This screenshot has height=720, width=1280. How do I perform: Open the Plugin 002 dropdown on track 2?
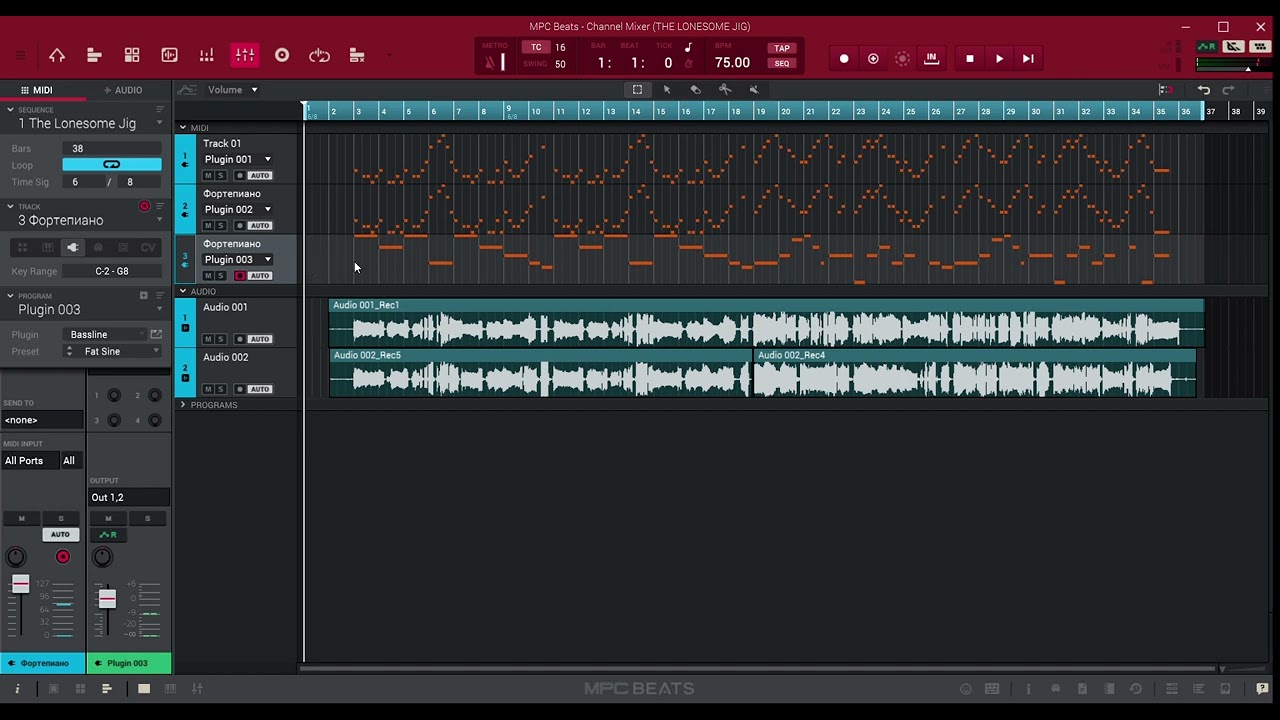(x=238, y=210)
